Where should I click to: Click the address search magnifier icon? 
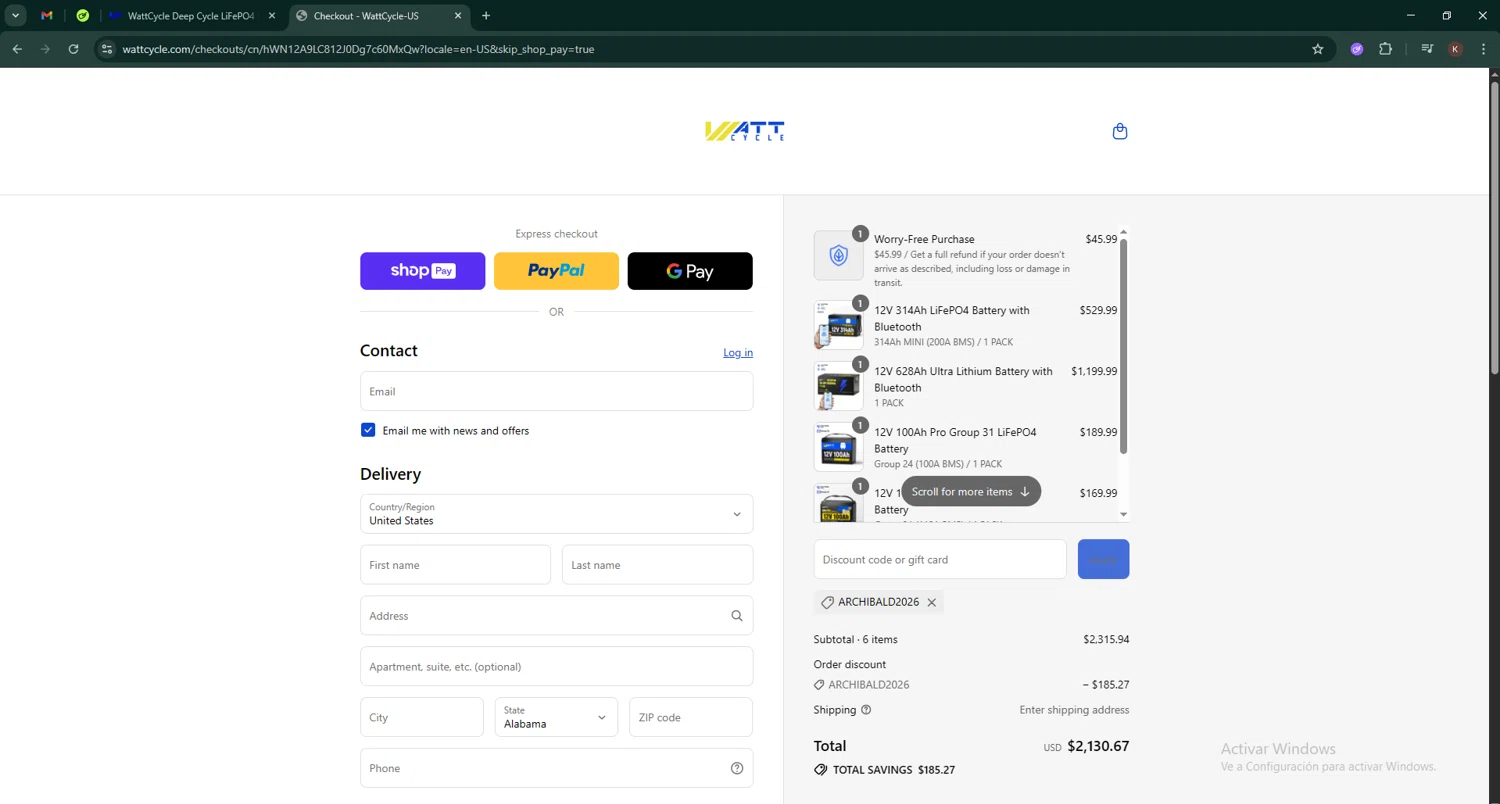click(737, 616)
